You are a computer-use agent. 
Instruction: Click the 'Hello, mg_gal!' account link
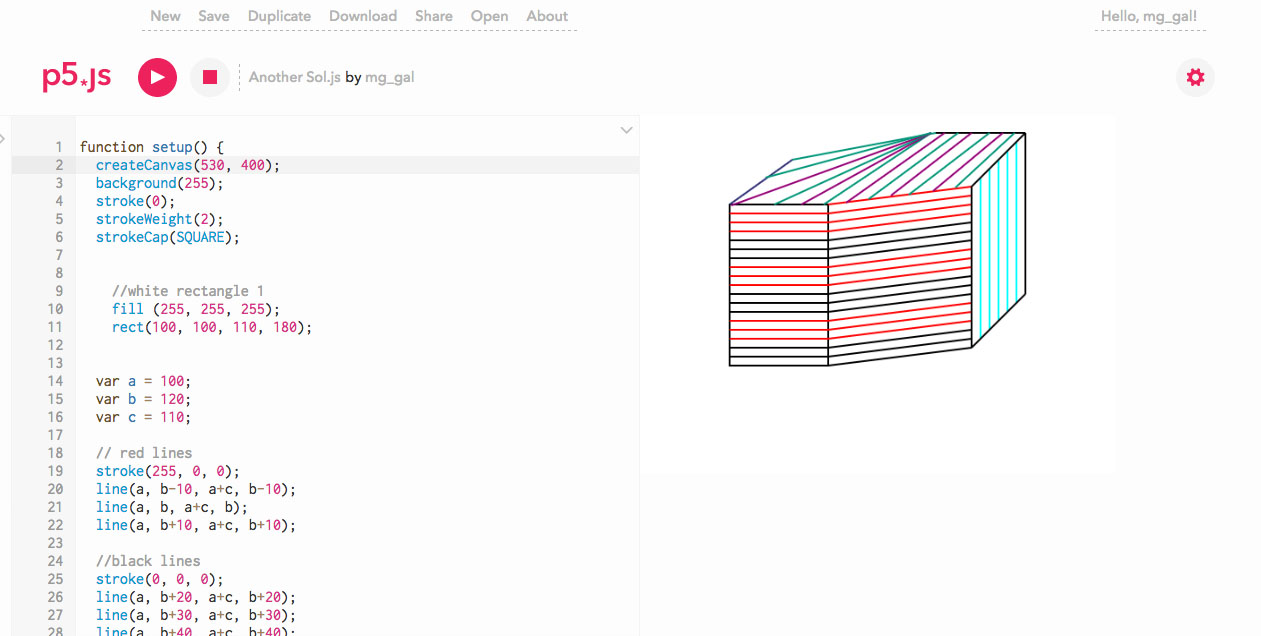click(x=1149, y=16)
